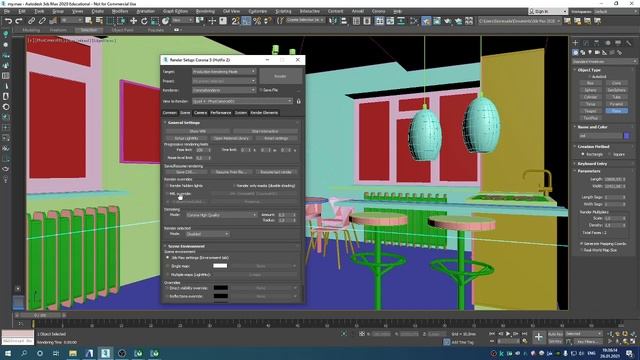This screenshot has height=360, width=640.
Task: Toggle the Percent Snap tool
Action: tap(257, 20)
